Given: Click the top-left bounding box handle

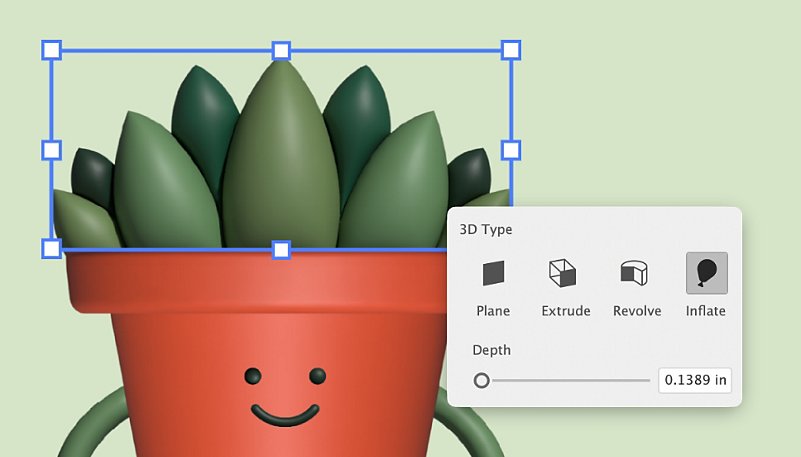Looking at the screenshot, I should [x=51, y=50].
